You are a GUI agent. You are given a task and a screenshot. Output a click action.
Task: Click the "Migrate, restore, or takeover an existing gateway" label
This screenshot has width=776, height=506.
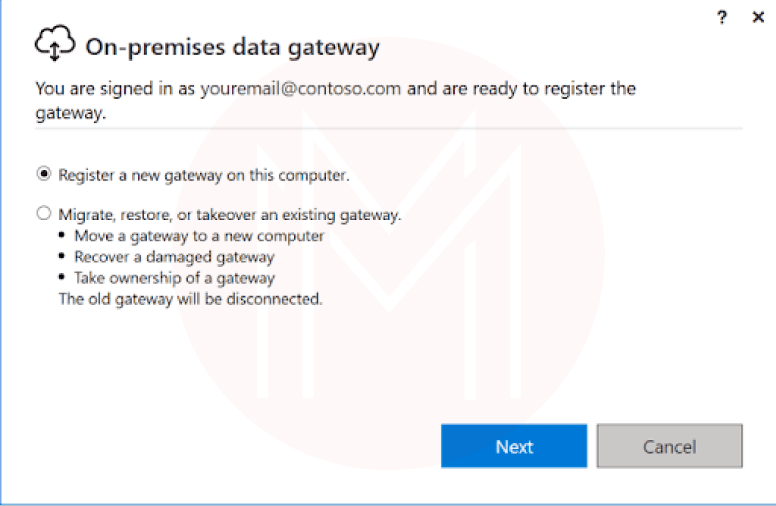229,214
